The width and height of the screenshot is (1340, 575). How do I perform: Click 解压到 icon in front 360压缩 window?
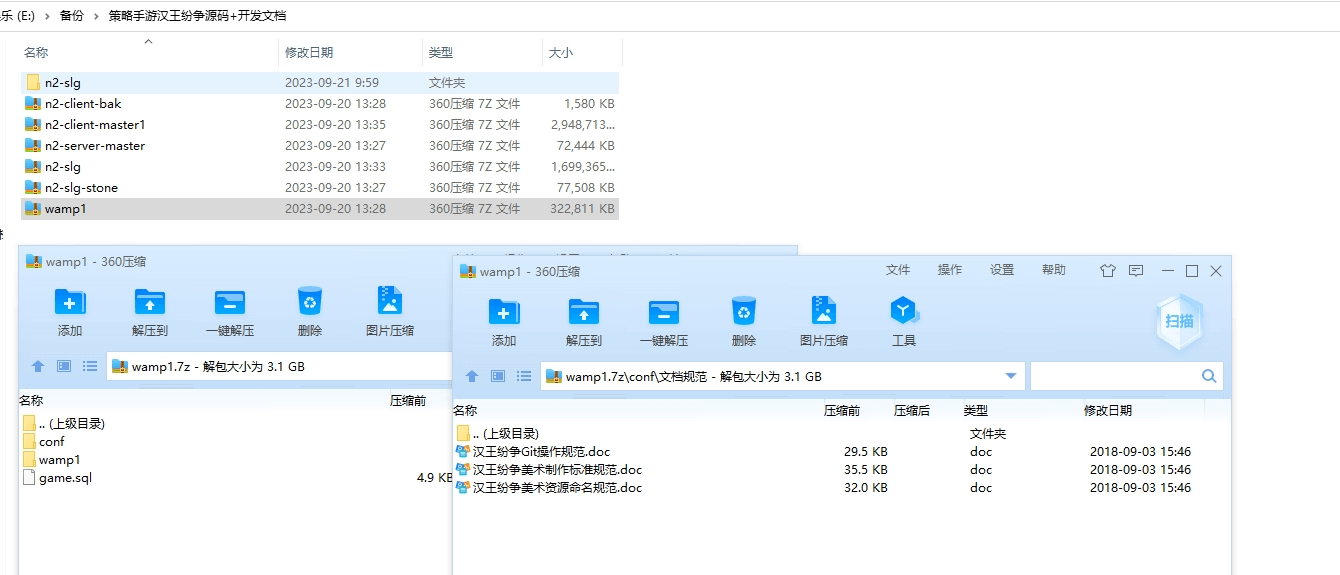584,311
